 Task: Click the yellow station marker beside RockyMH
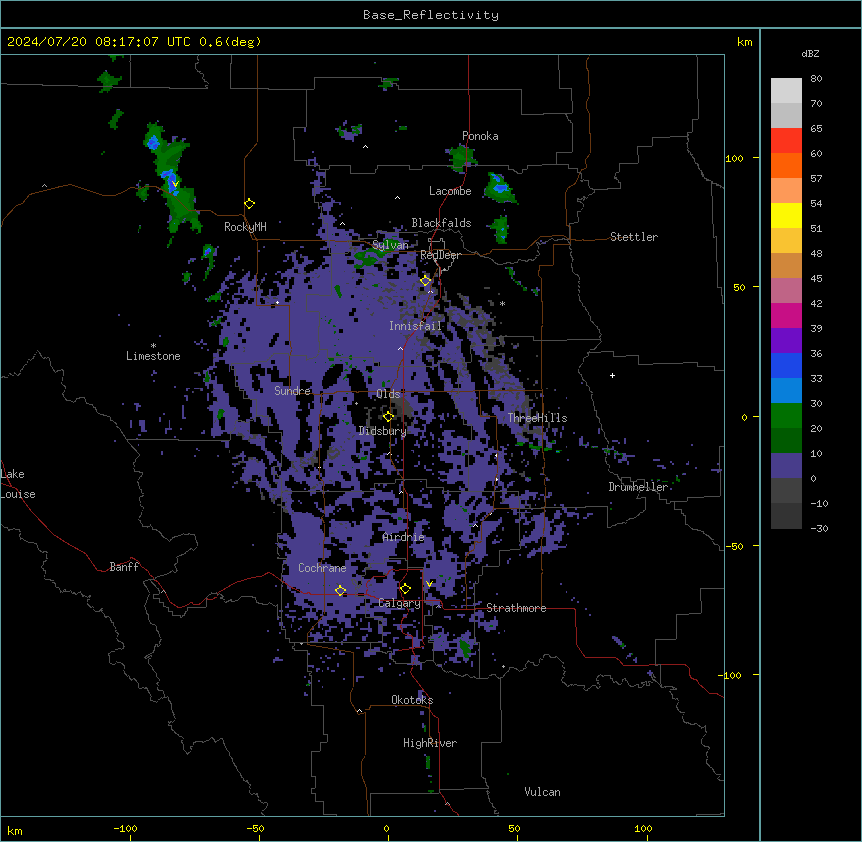click(250, 204)
